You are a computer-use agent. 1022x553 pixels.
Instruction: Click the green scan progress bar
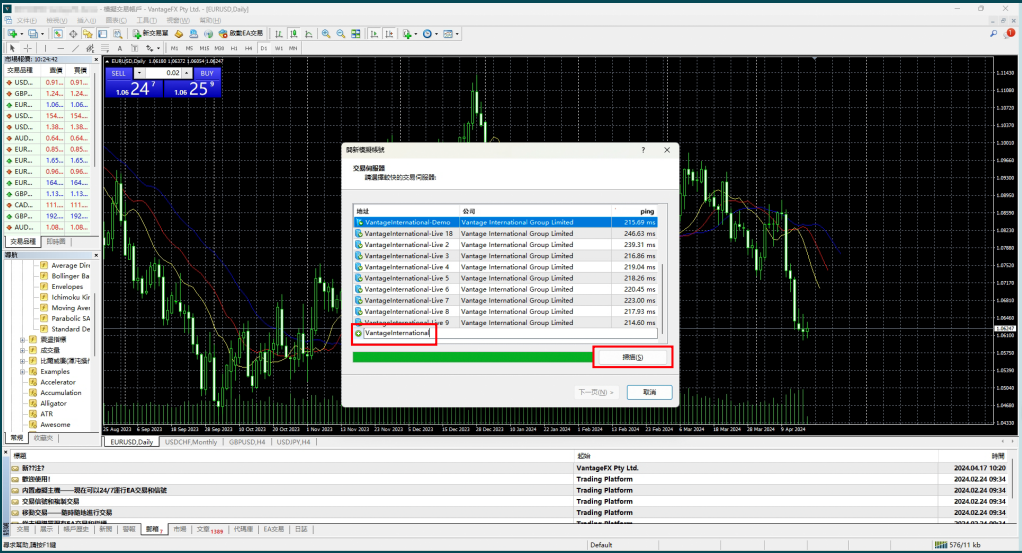click(x=470, y=356)
